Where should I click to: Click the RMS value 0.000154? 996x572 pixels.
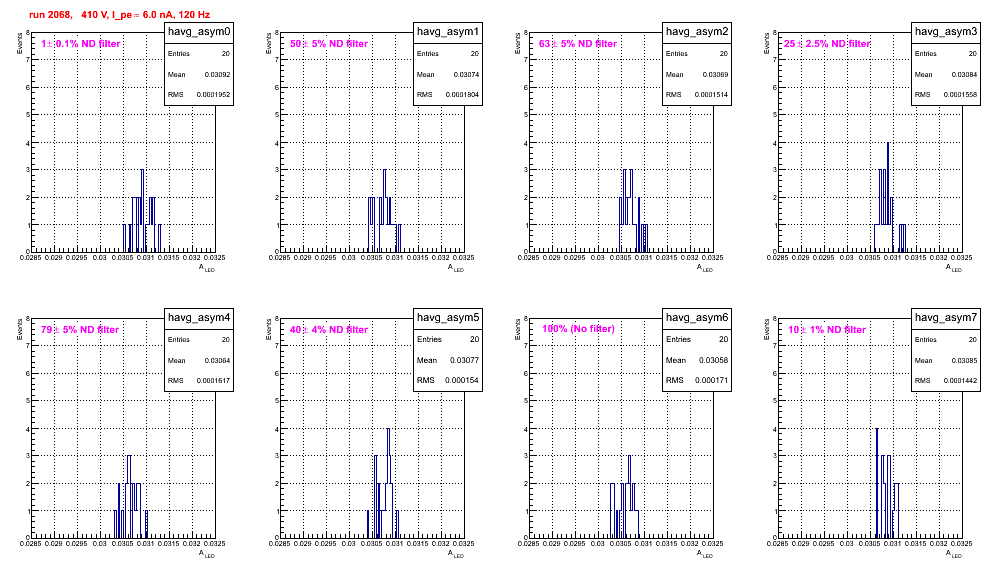tap(462, 381)
